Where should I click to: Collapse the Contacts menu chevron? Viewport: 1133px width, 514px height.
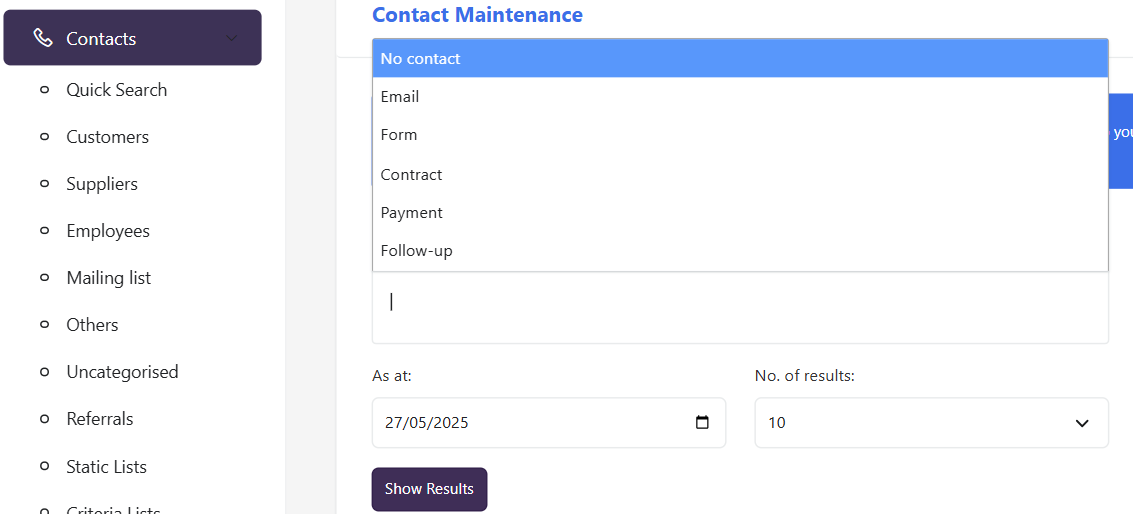tap(231, 38)
